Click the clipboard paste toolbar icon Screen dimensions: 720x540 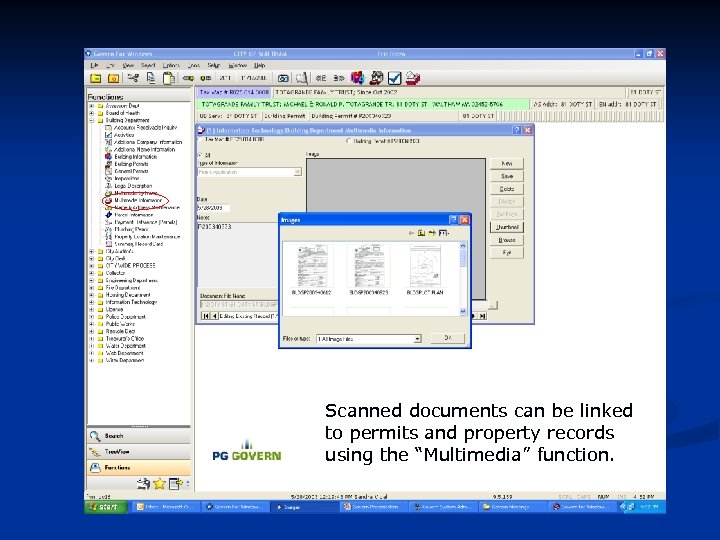[169, 79]
